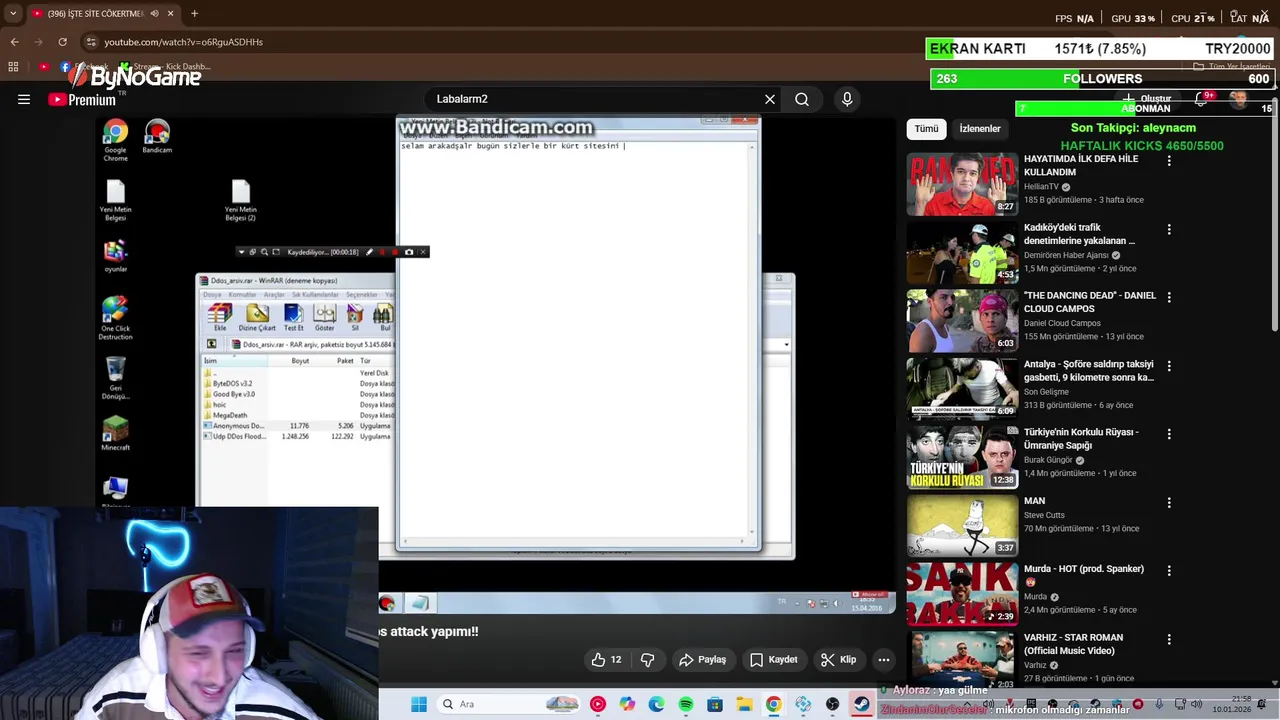
Task: Dislike the current video
Action: pos(647,660)
